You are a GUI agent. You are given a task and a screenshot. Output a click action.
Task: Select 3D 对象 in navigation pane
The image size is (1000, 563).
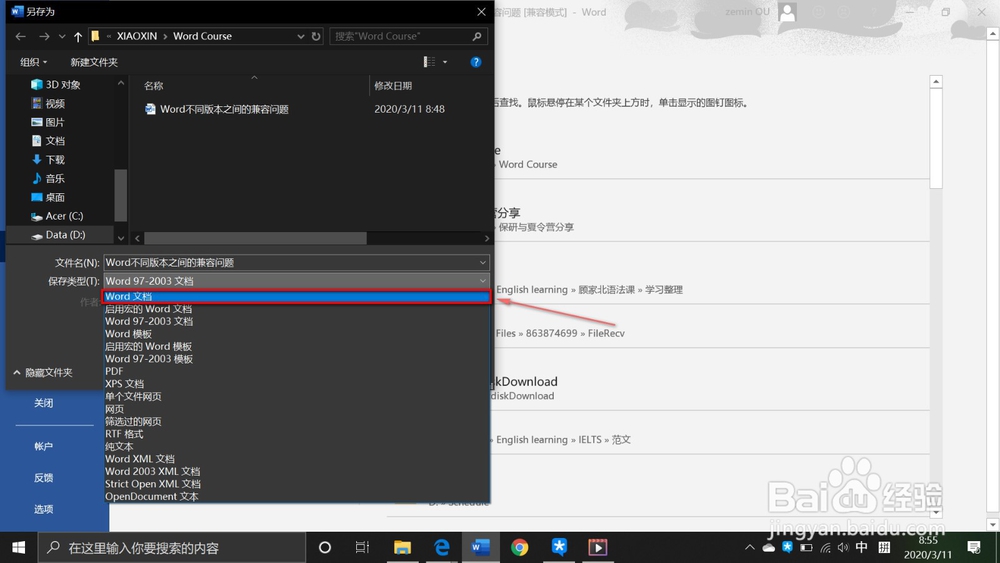56,85
